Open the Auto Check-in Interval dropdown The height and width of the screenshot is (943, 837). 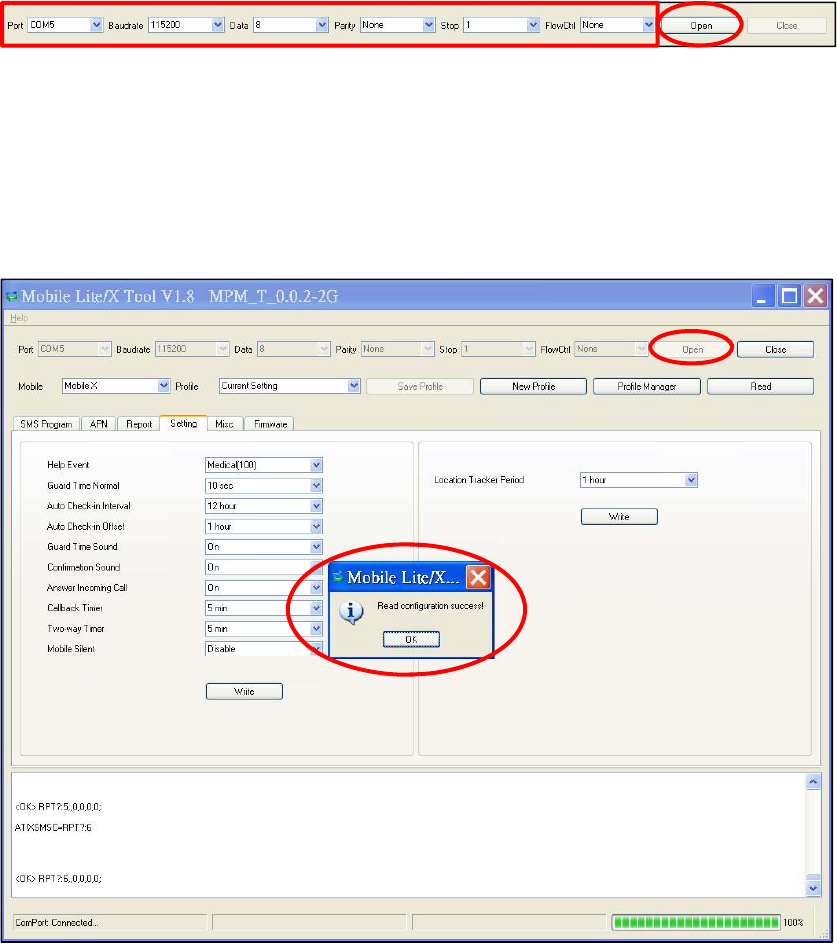(264, 506)
